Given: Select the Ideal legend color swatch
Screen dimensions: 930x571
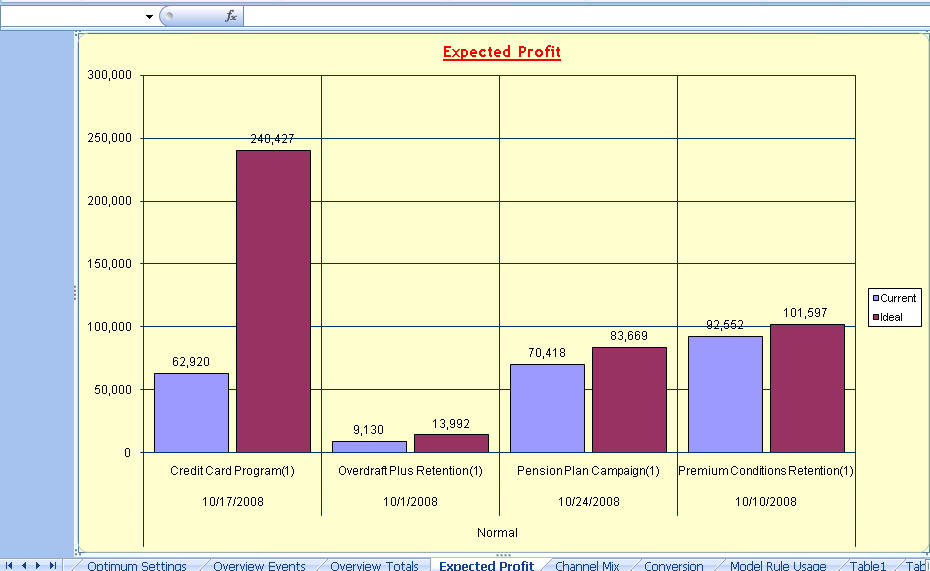Looking at the screenshot, I should (875, 317).
